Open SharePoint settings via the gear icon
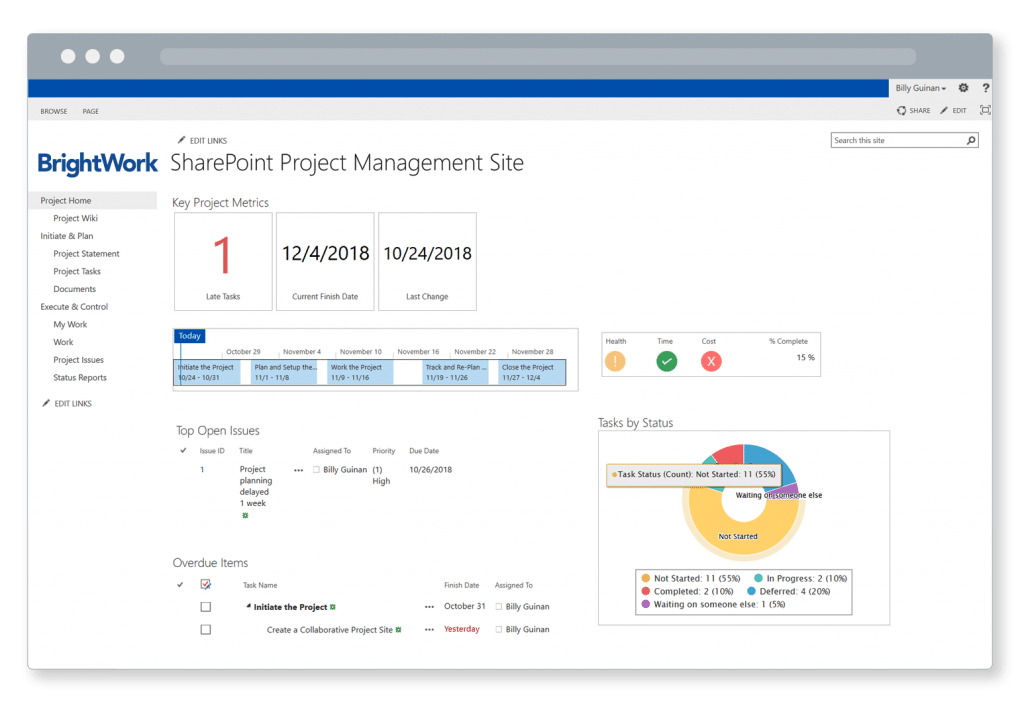 [x=962, y=88]
